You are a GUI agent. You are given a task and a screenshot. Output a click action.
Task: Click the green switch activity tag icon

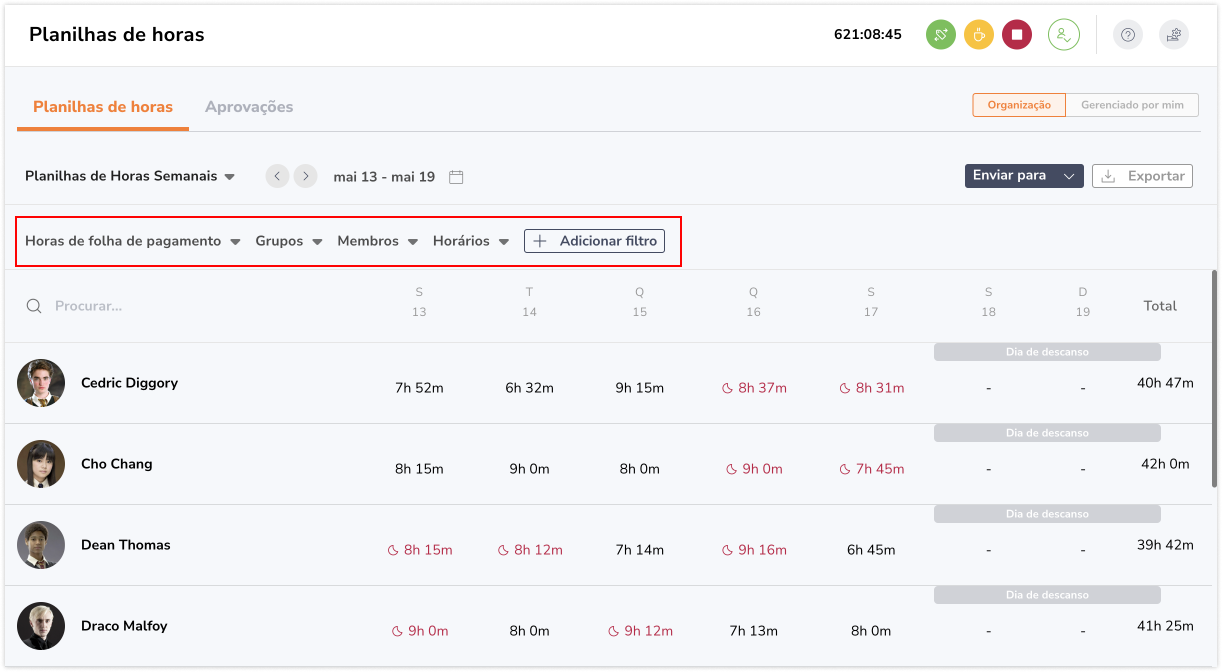pos(940,35)
